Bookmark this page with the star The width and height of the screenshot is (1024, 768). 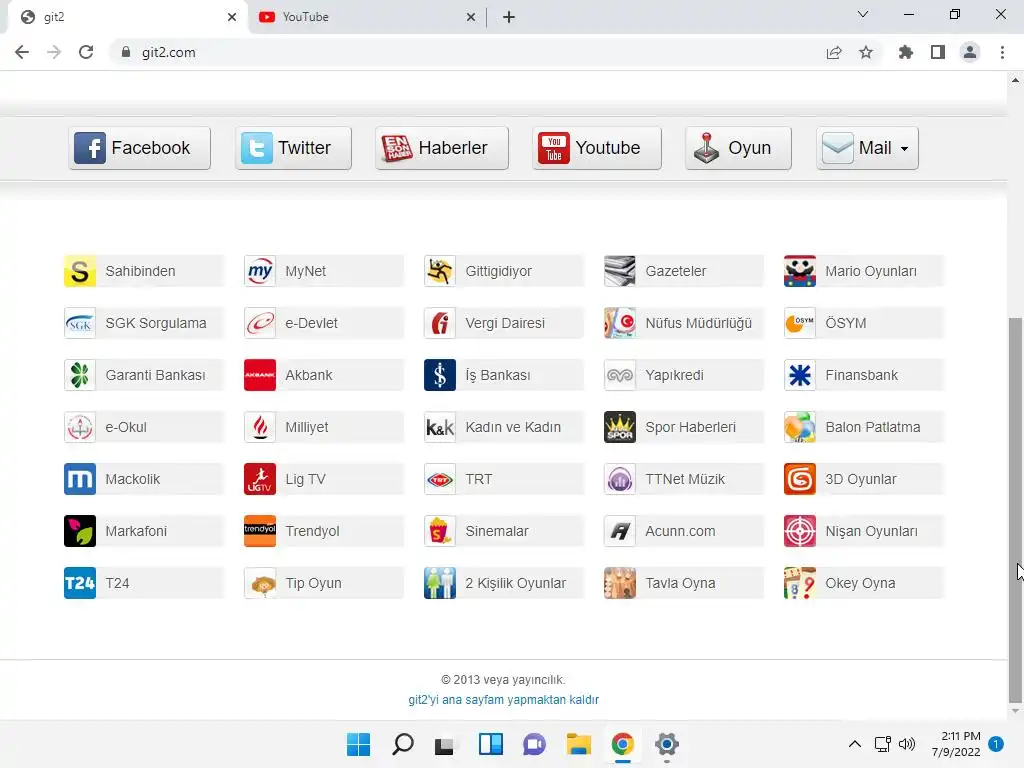coord(866,52)
